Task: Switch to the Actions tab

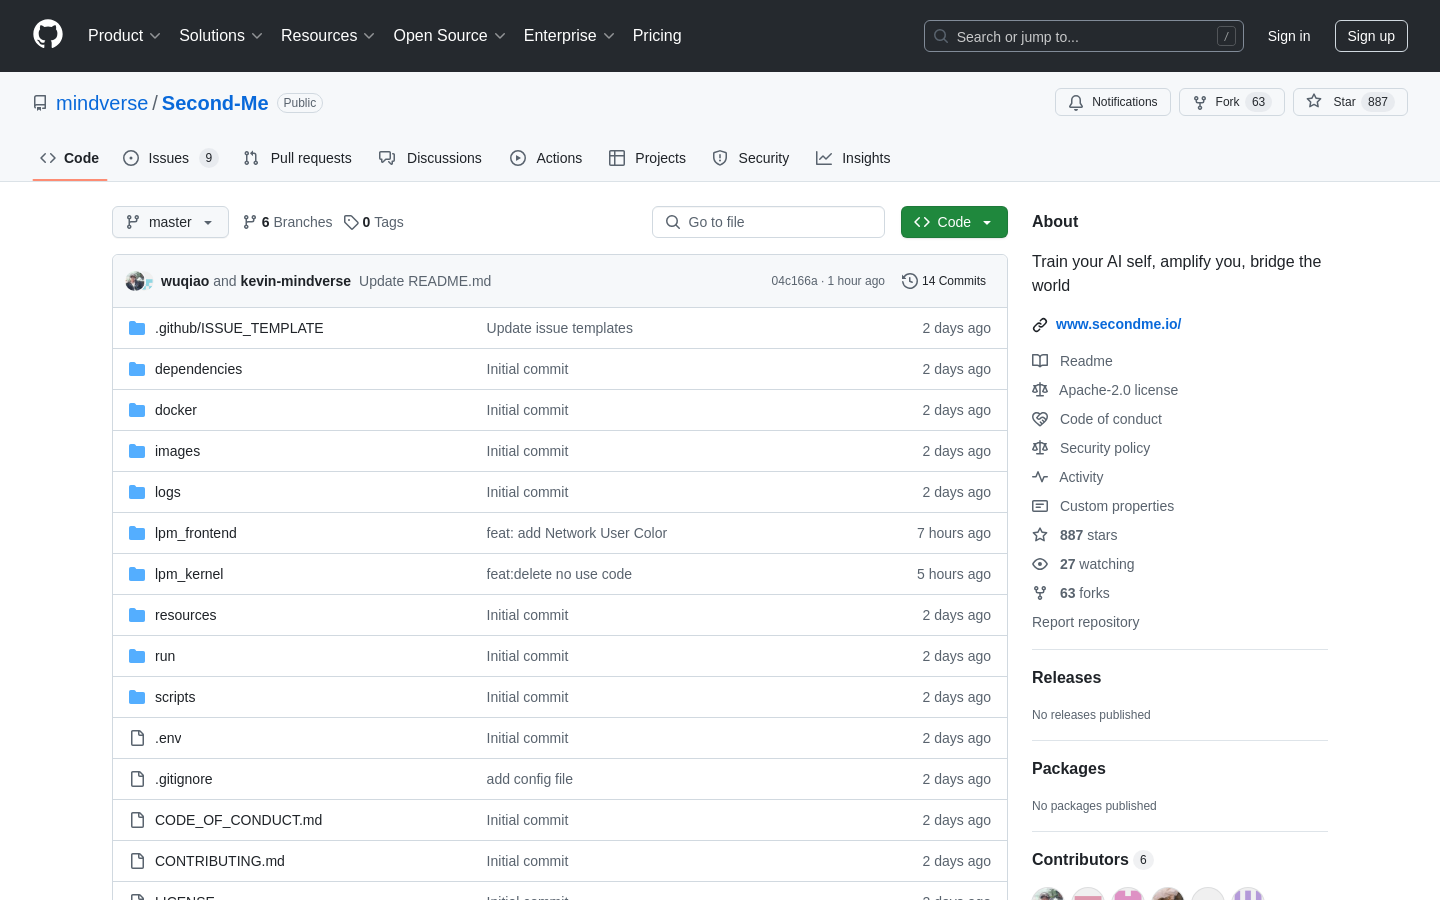Action: coord(546,158)
